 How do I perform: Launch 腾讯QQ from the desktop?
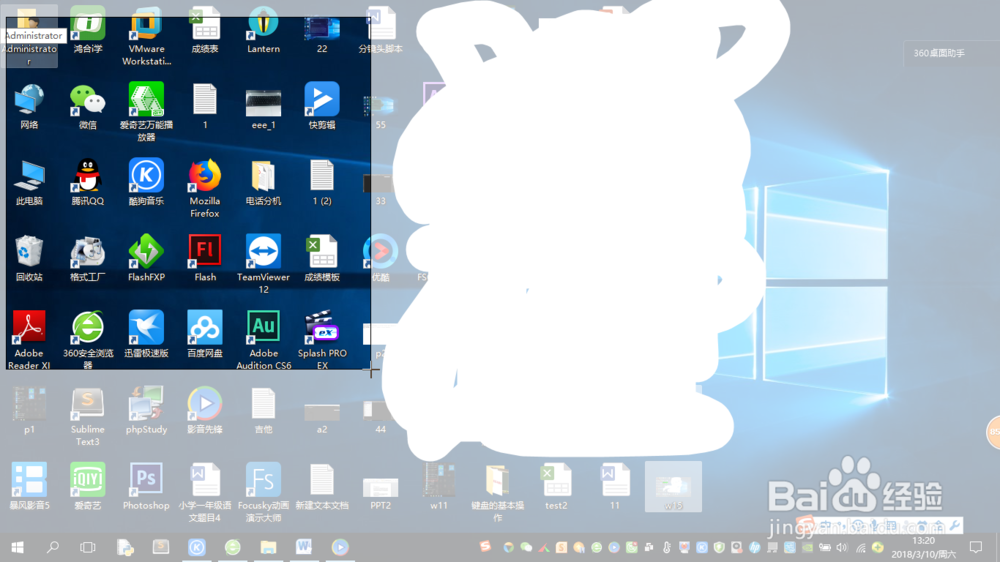tap(87, 182)
